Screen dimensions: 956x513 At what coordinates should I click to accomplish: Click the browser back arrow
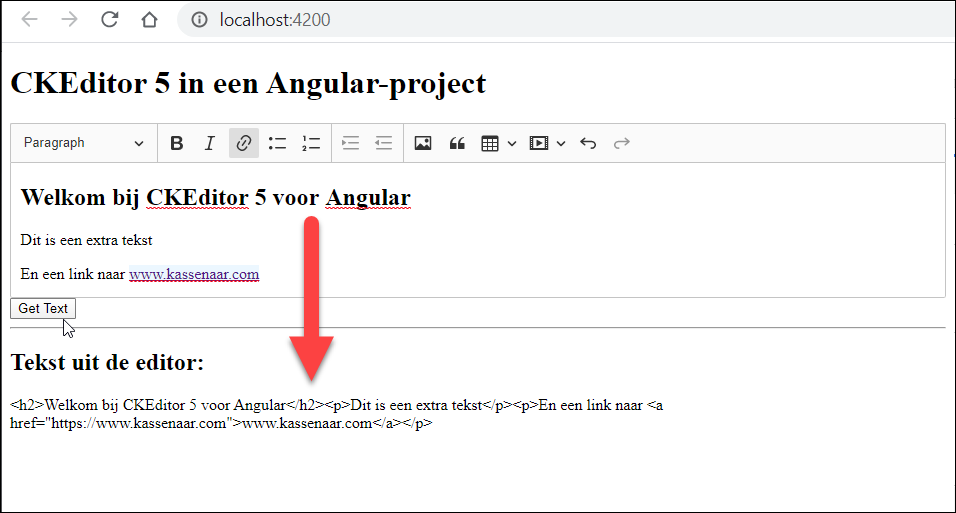29,20
